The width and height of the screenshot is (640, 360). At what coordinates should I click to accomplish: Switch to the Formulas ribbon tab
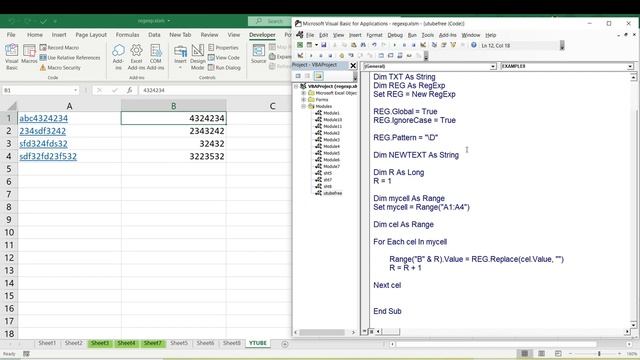click(x=127, y=35)
